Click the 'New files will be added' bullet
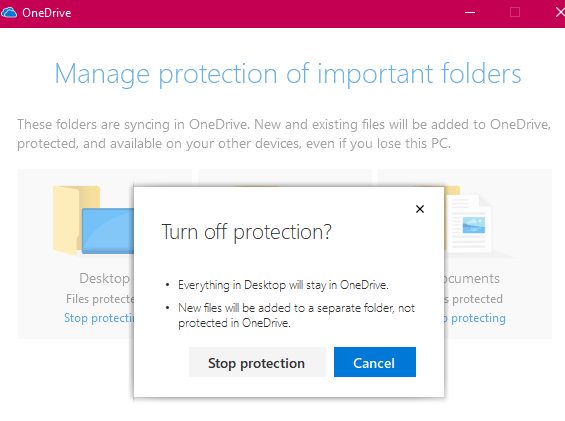Viewport: 565px width, 421px height. click(x=297, y=315)
